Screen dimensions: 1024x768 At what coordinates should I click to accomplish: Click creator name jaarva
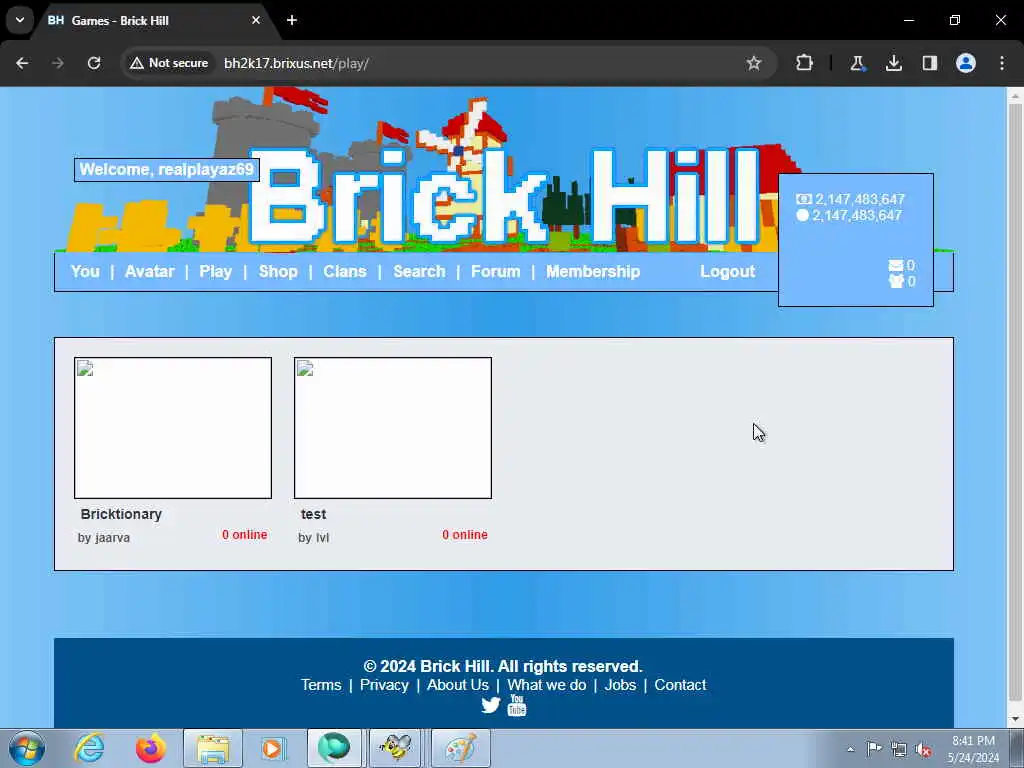tap(112, 537)
